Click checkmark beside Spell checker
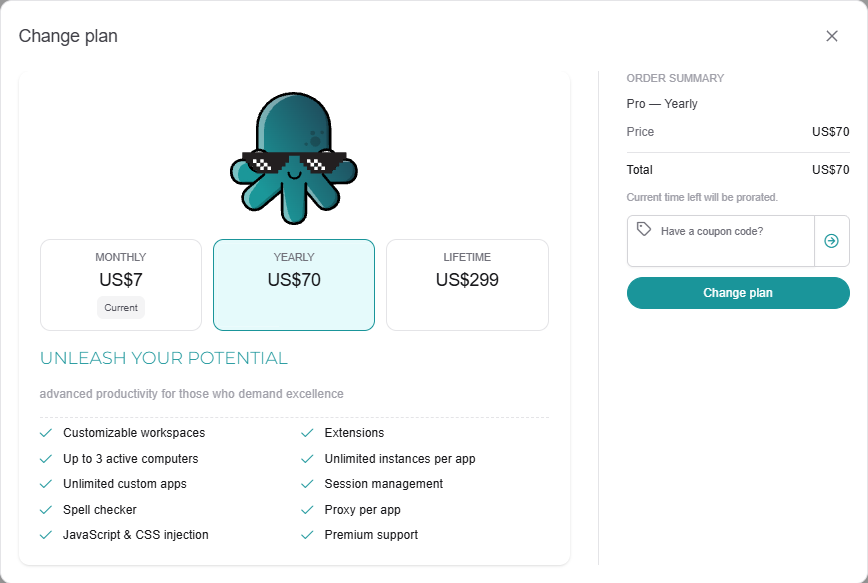Image resolution: width=868 pixels, height=583 pixels. [46, 510]
